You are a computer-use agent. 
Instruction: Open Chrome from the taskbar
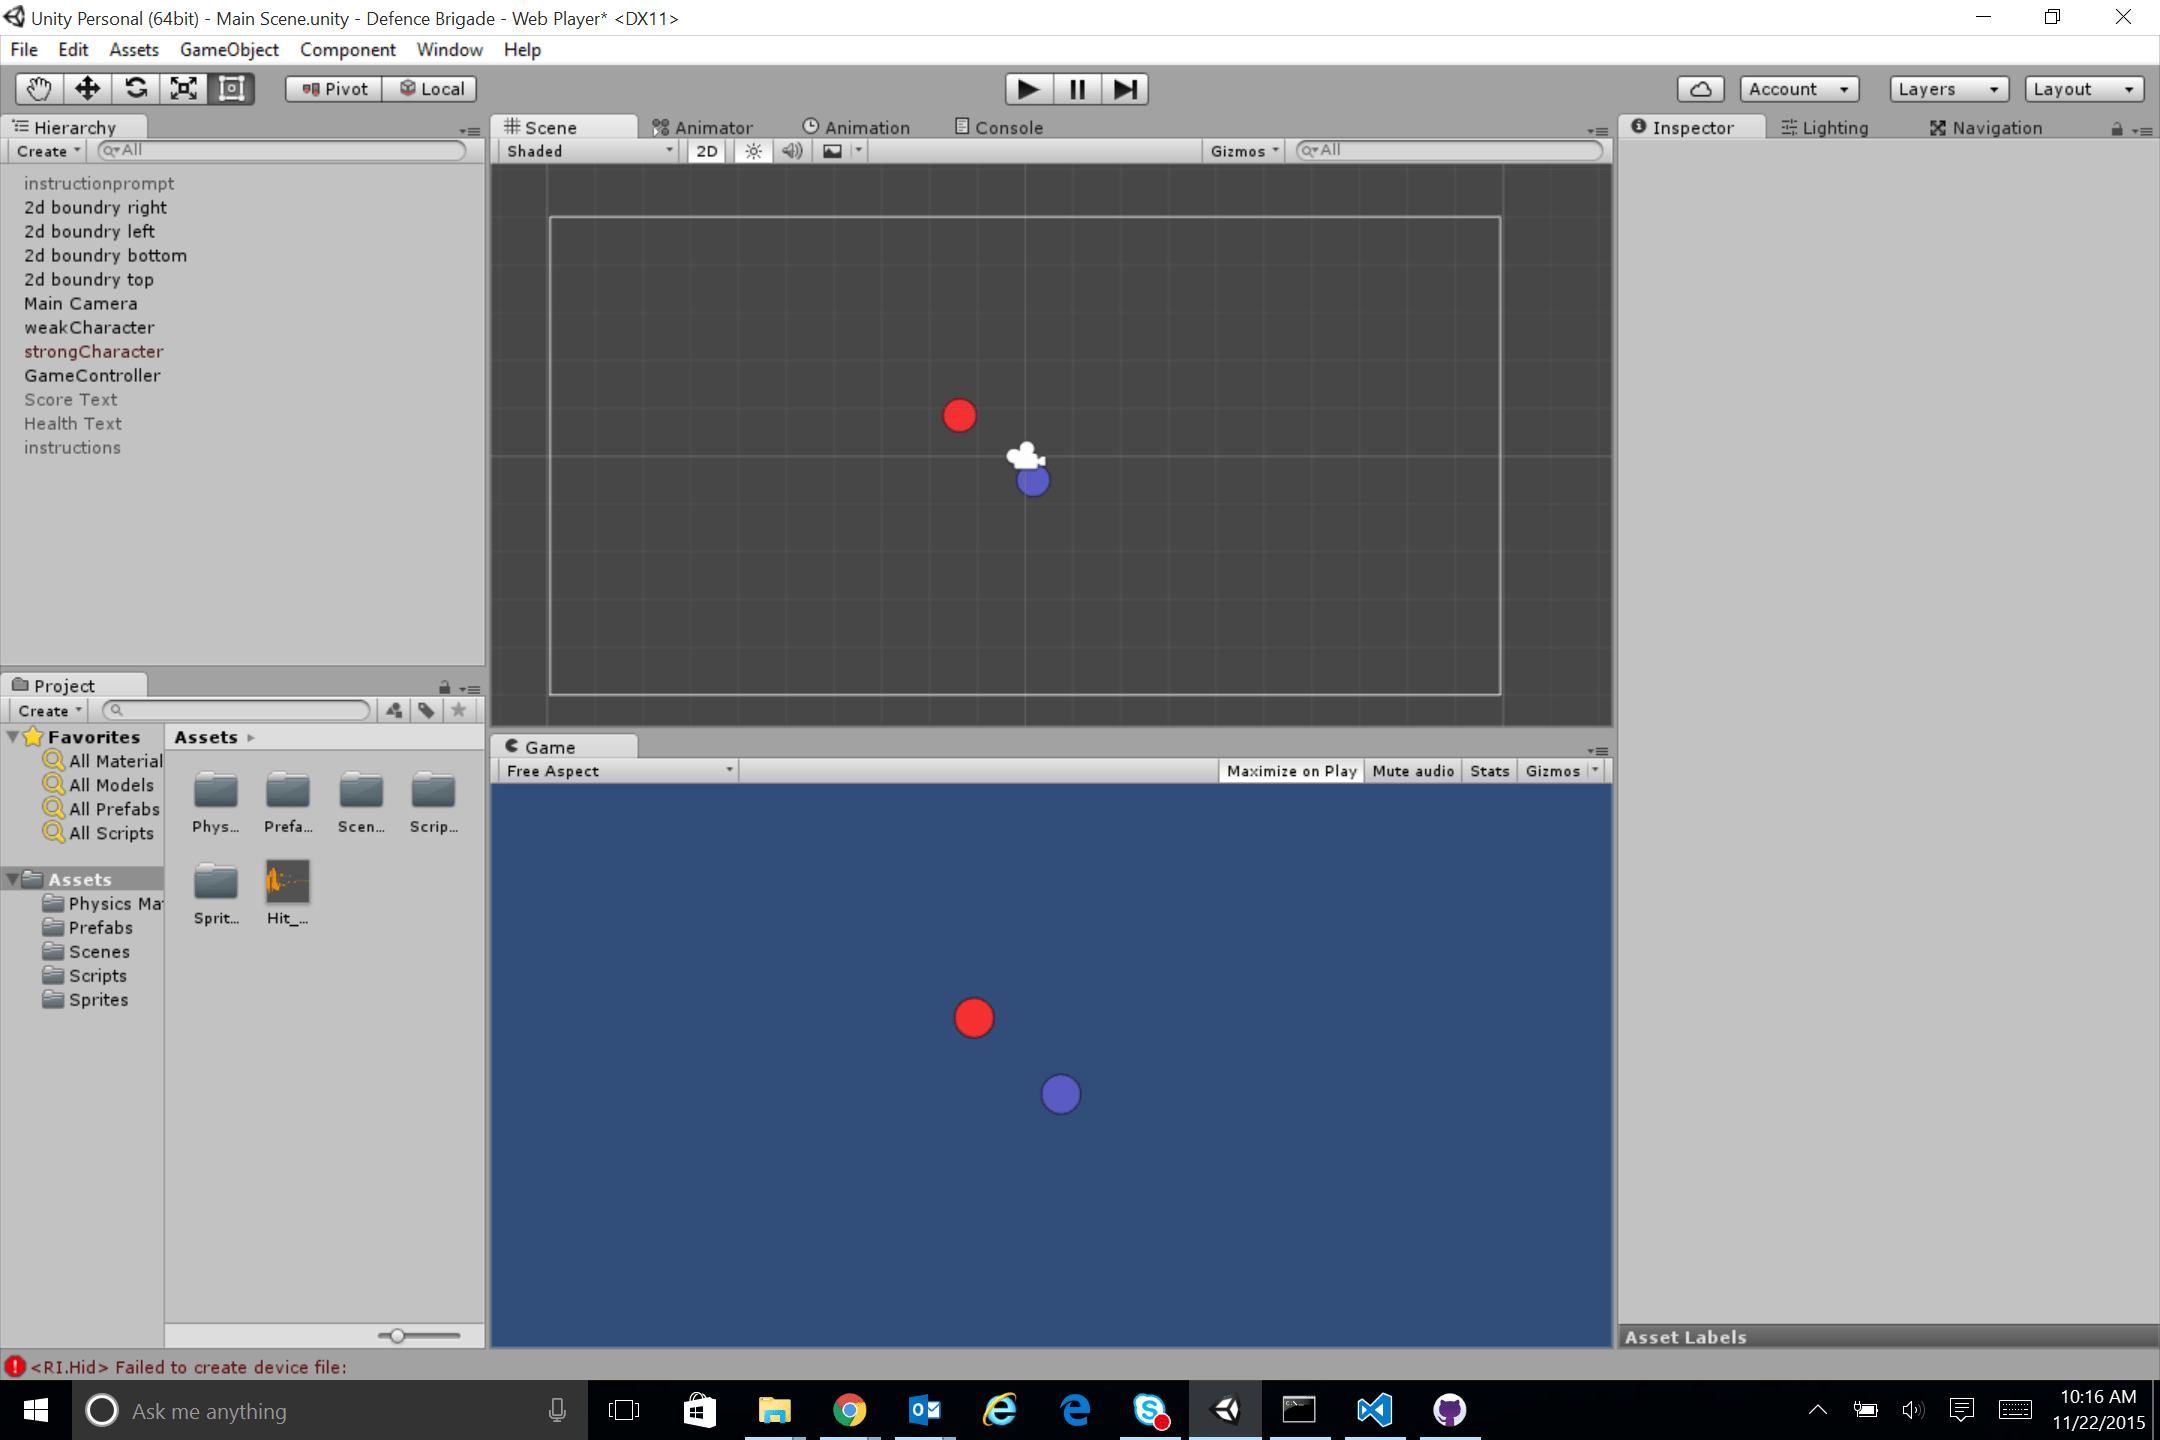pyautogui.click(x=849, y=1410)
